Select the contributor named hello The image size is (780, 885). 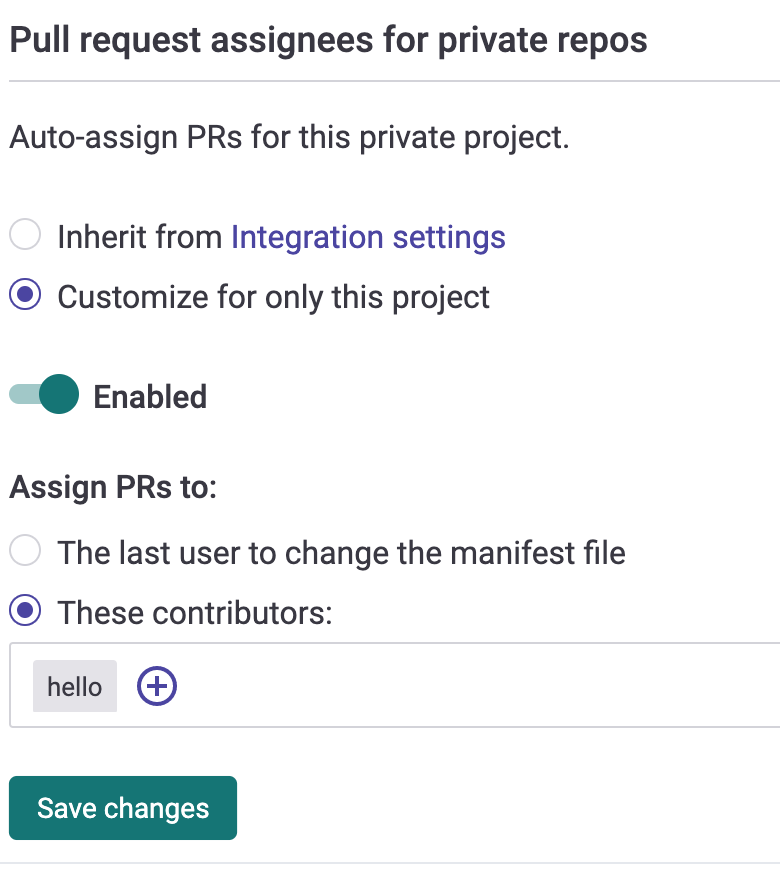click(74, 686)
